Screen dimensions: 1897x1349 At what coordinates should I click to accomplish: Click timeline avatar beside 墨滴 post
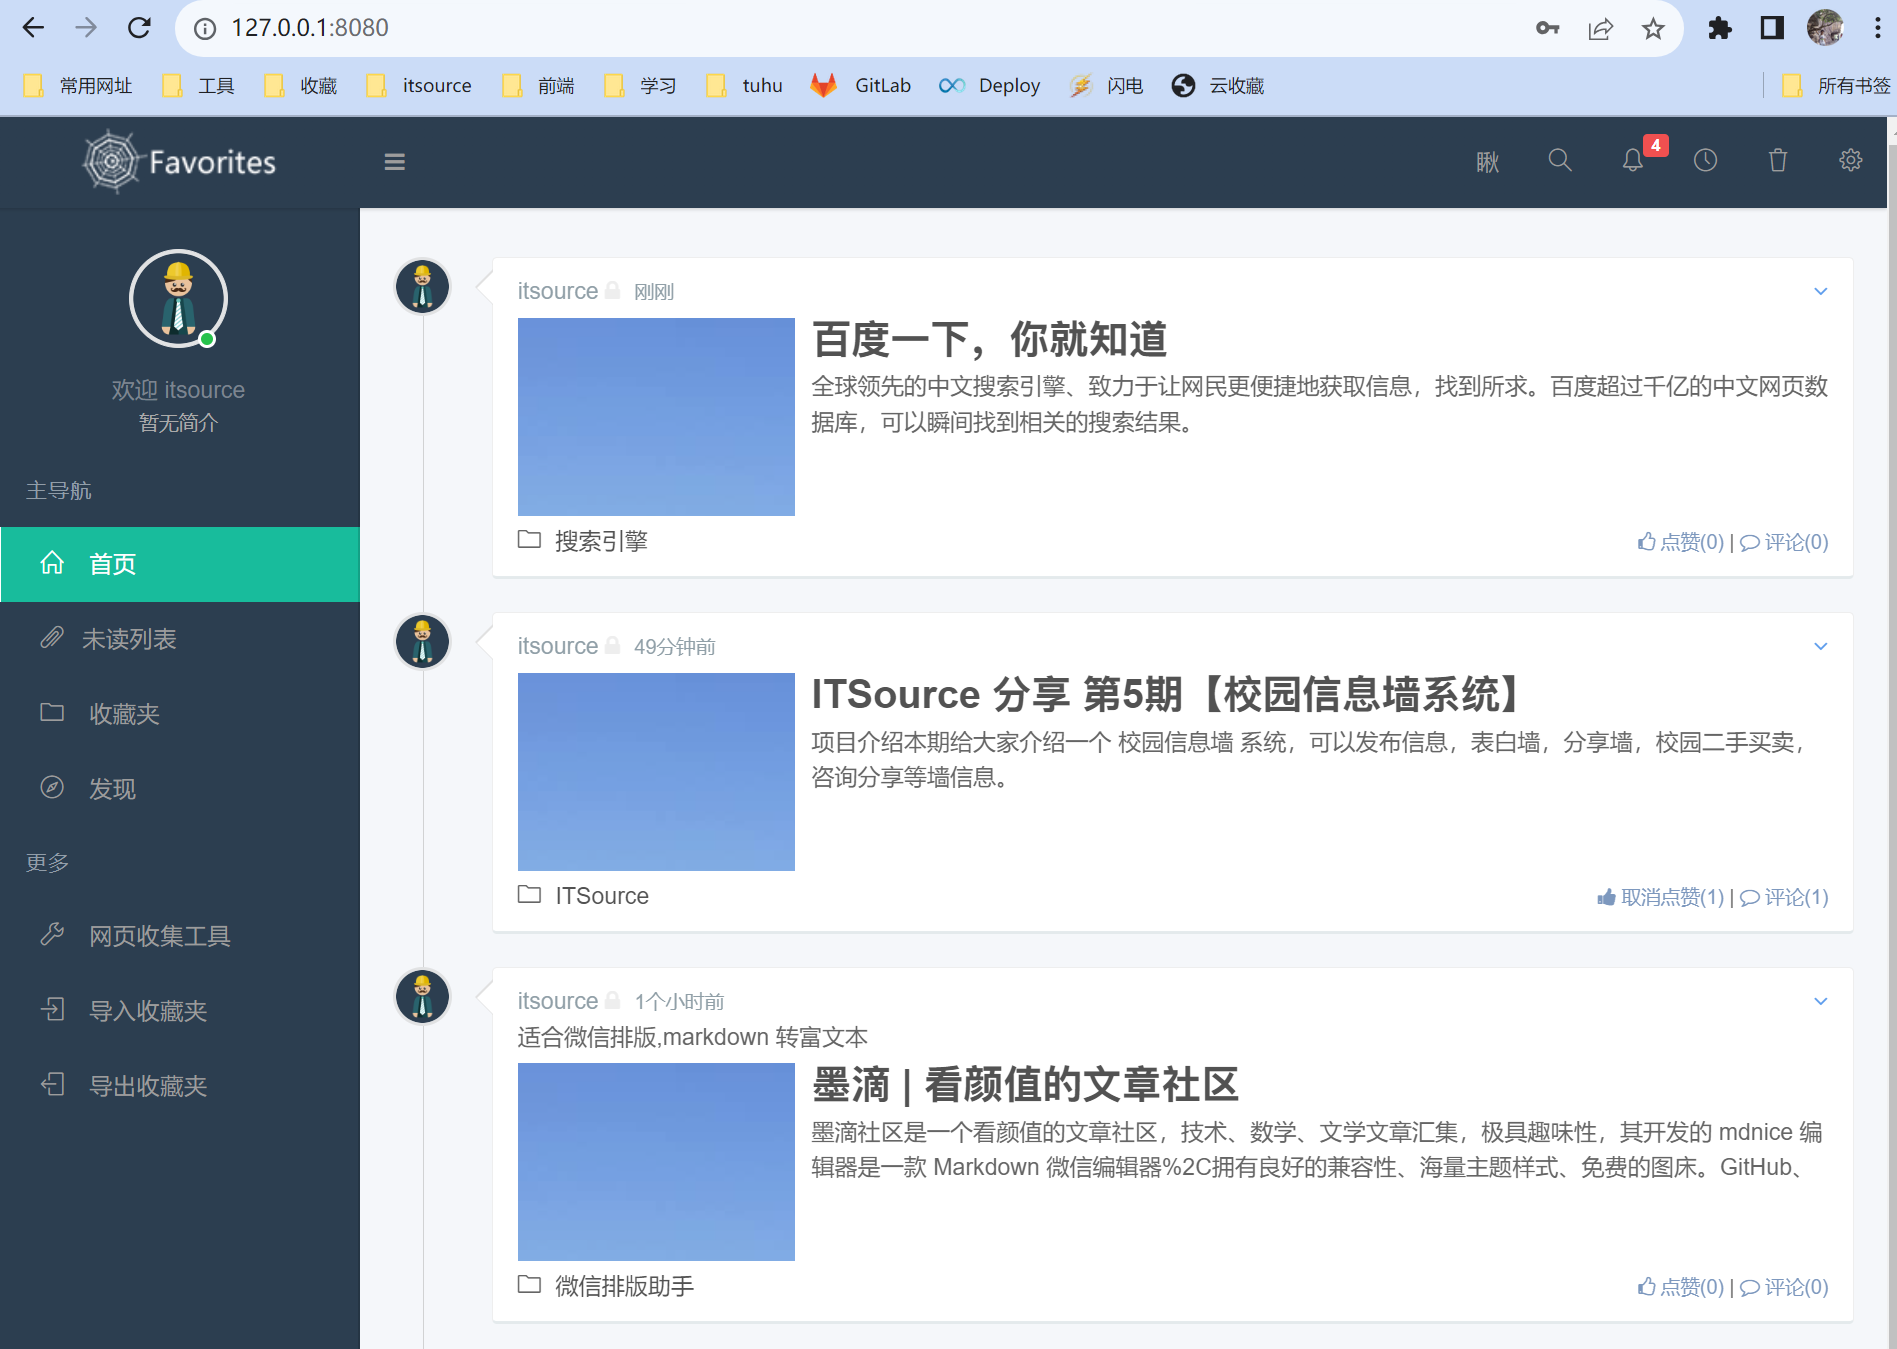click(423, 997)
